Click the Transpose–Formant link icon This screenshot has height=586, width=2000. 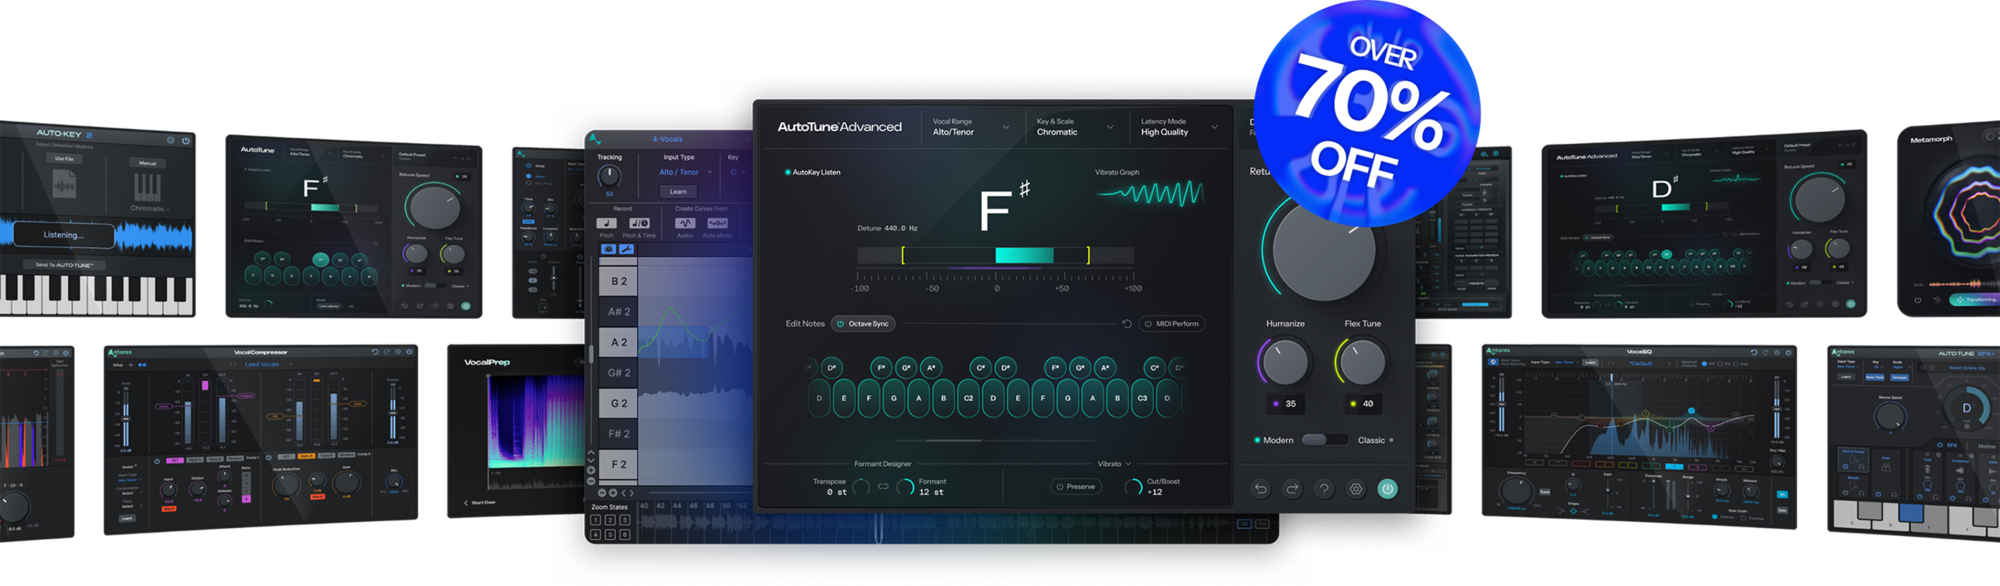coord(883,487)
